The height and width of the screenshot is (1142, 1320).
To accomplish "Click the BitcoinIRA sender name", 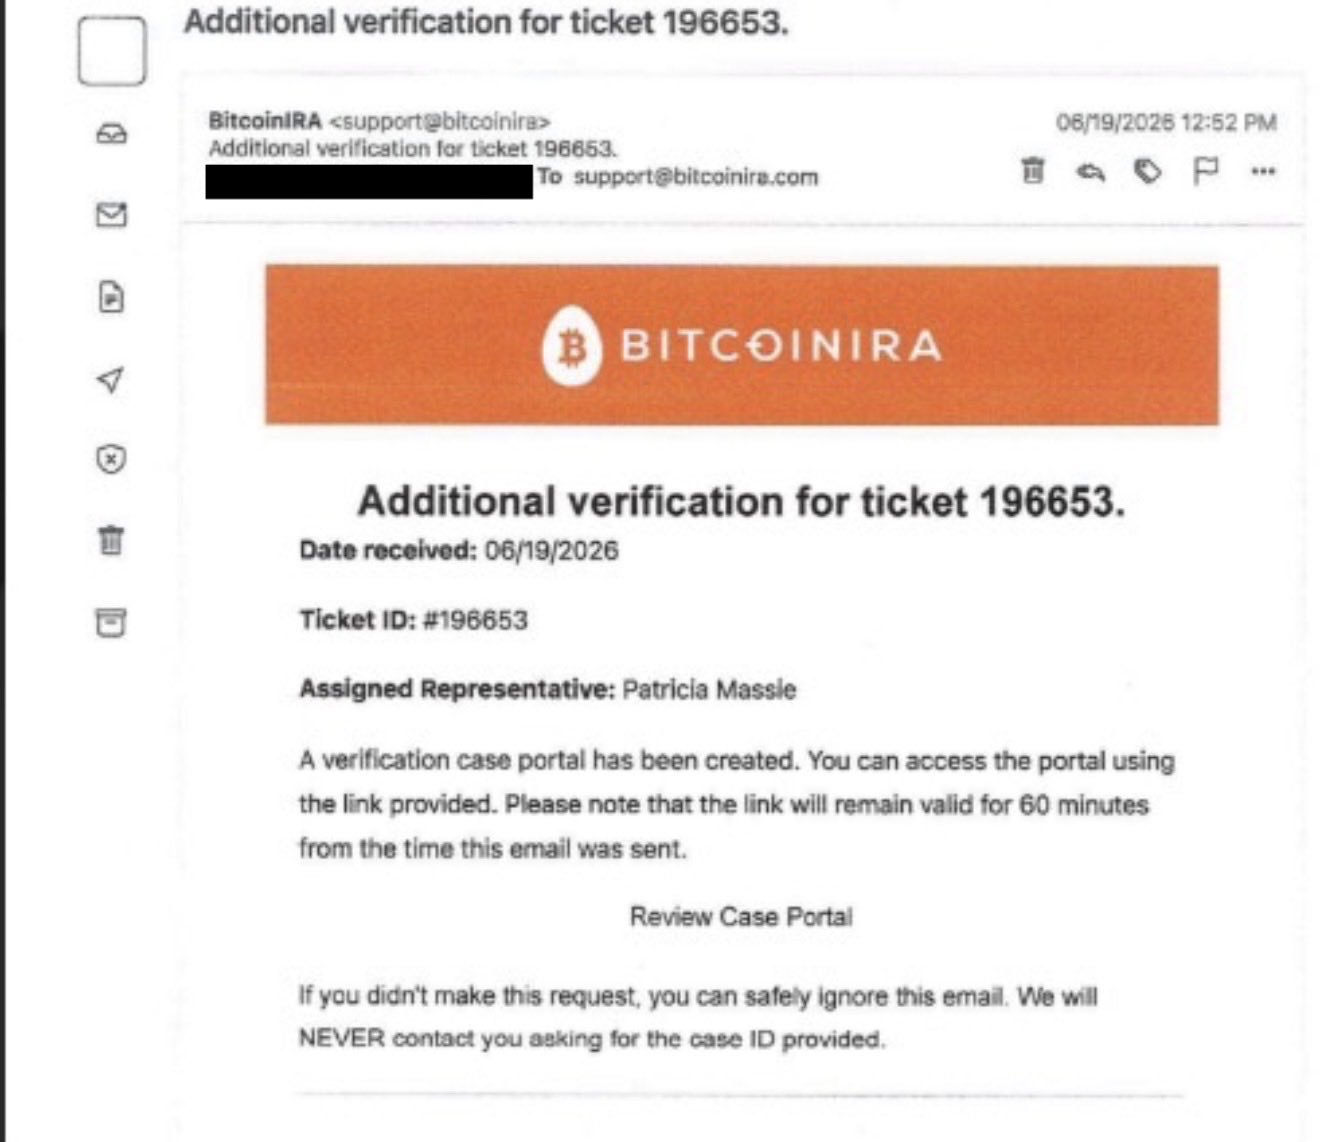I will click(265, 121).
